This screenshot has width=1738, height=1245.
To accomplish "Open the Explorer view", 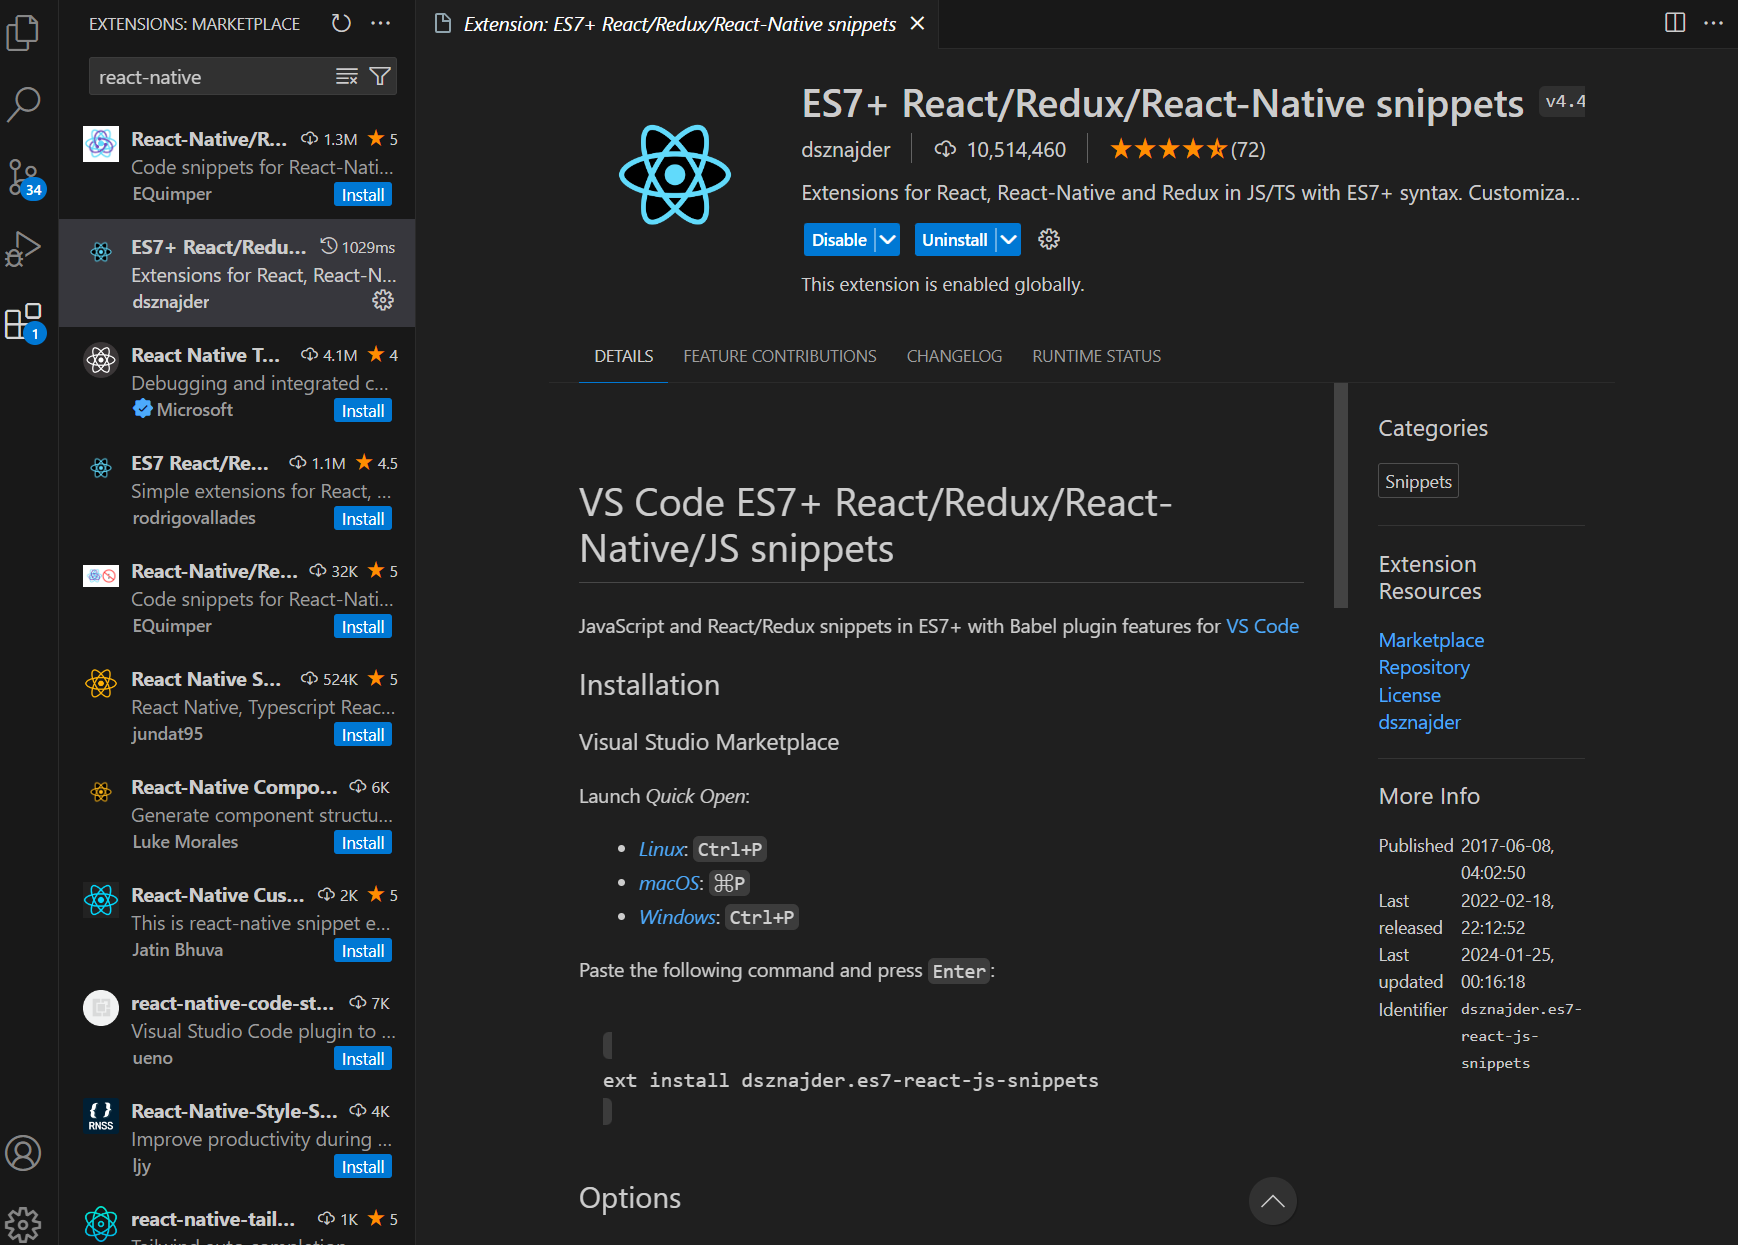I will [24, 33].
